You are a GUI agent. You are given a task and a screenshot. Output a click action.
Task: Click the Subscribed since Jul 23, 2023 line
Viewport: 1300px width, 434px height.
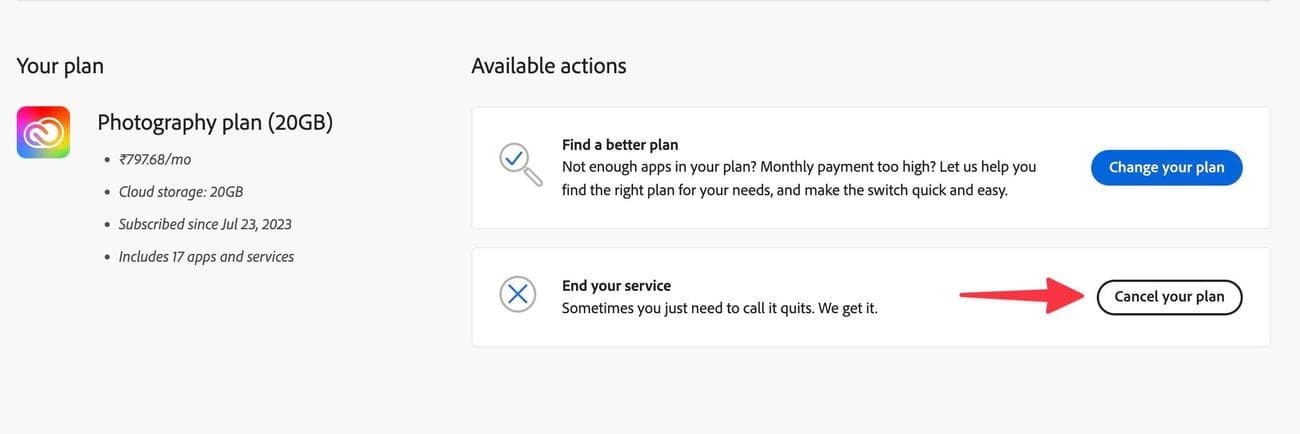point(204,224)
